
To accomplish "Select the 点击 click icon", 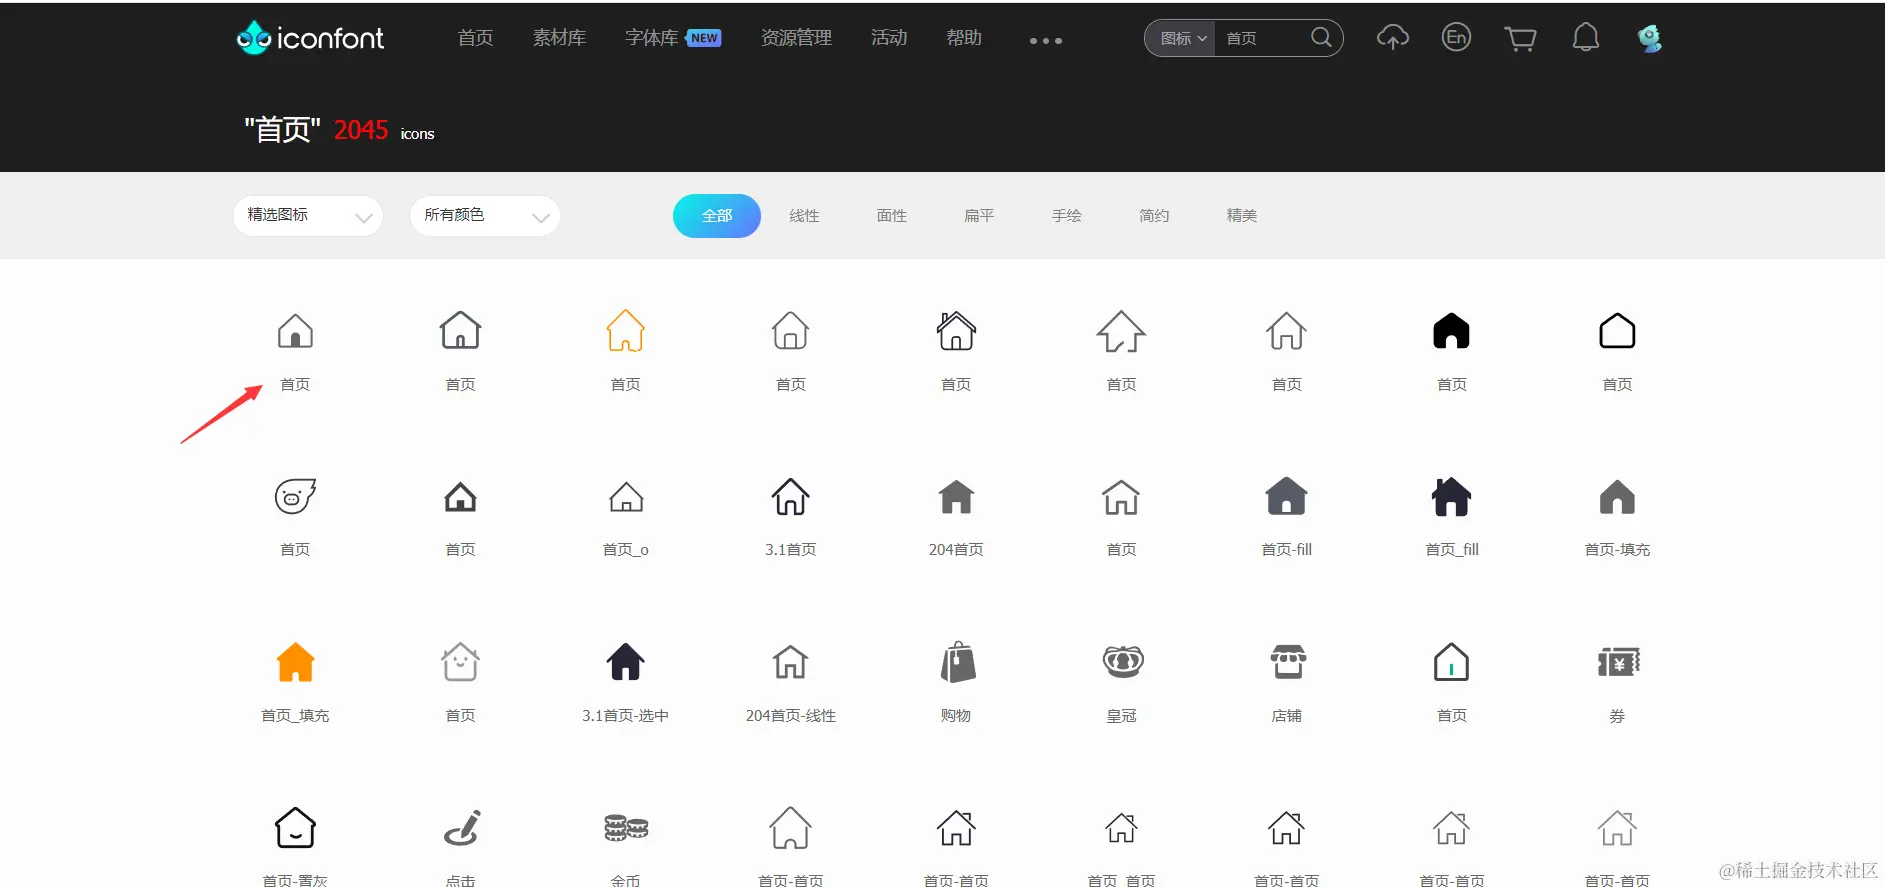I will tap(461, 828).
